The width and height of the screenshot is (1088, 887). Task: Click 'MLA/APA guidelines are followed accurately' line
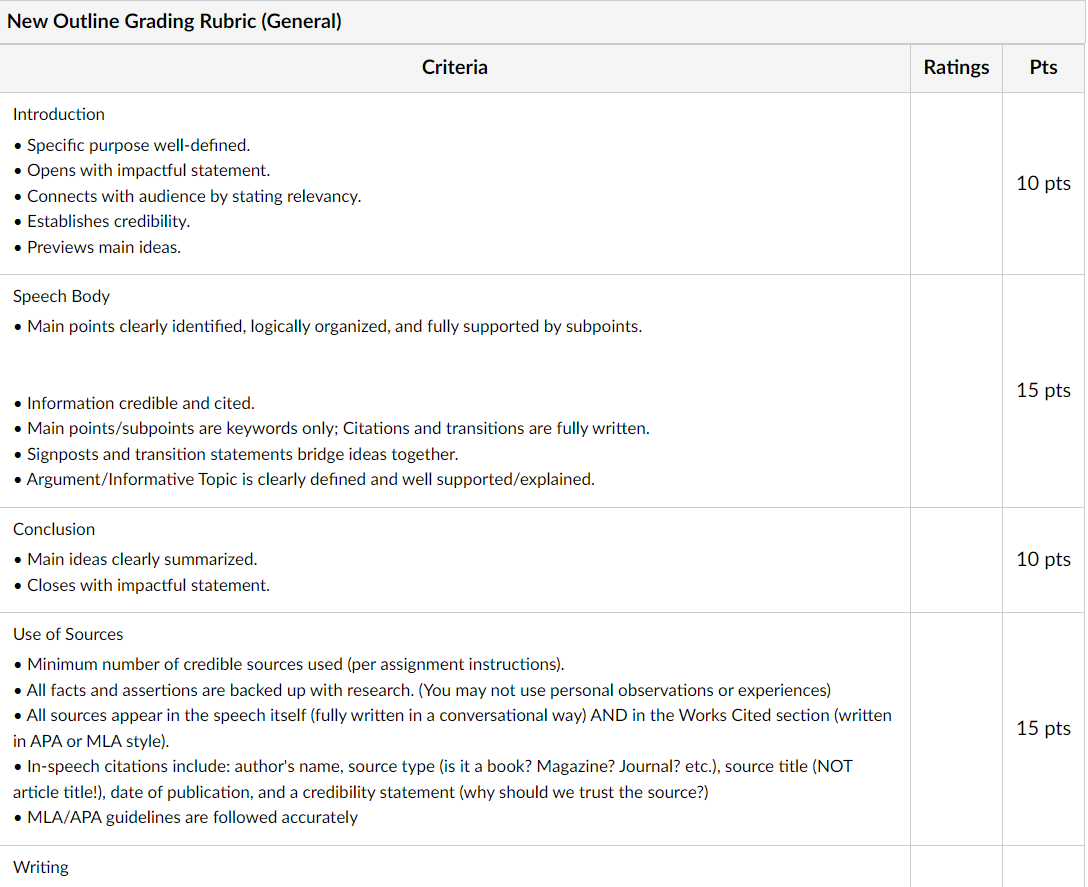[185, 818]
